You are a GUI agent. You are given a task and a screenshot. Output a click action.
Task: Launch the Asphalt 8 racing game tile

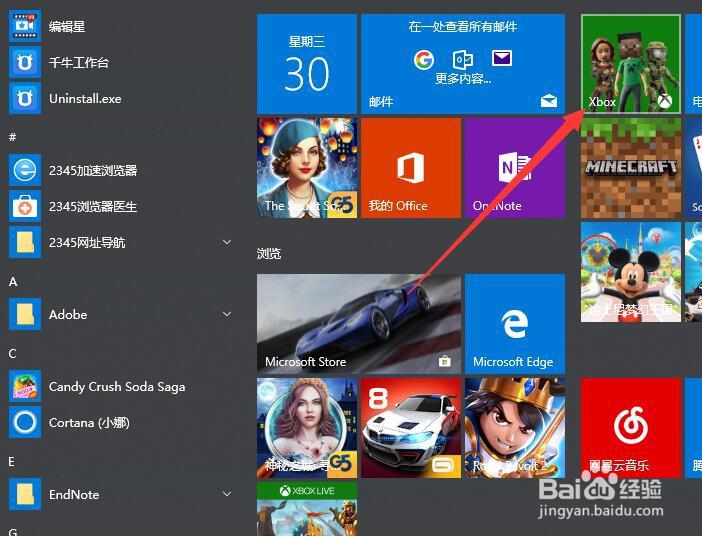(x=411, y=428)
